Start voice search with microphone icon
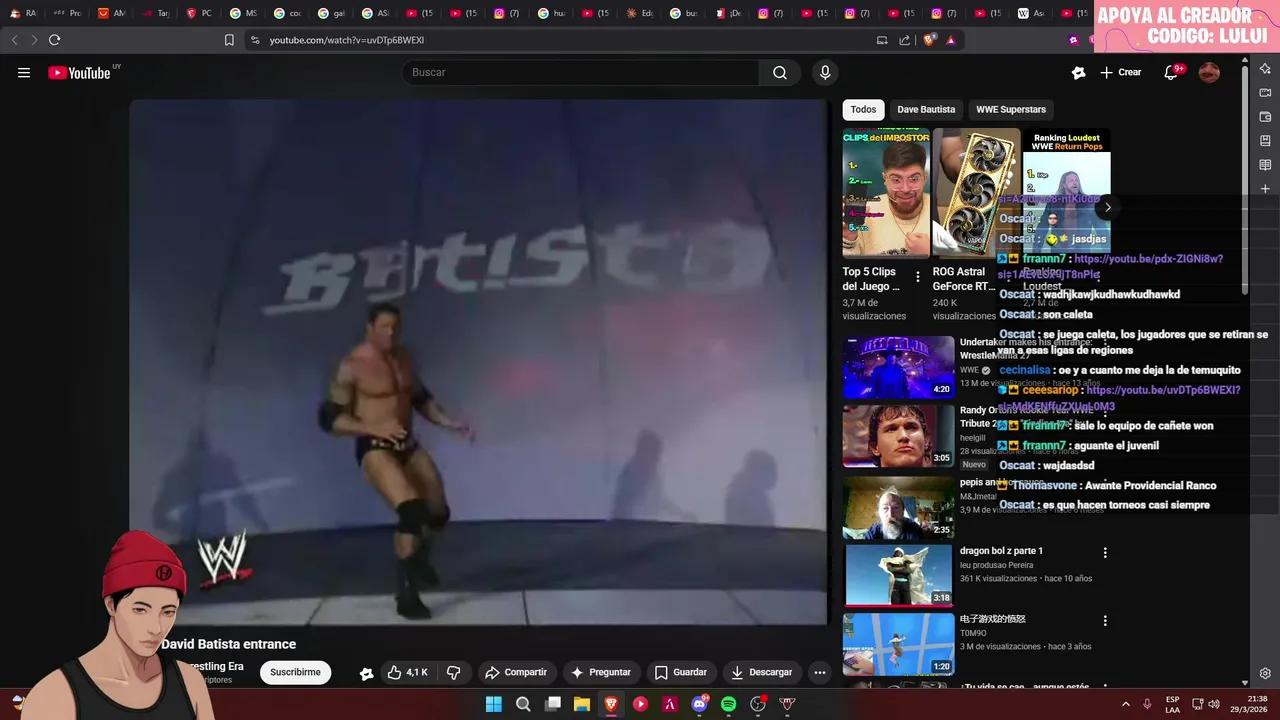This screenshot has height=720, width=1280. [x=825, y=72]
